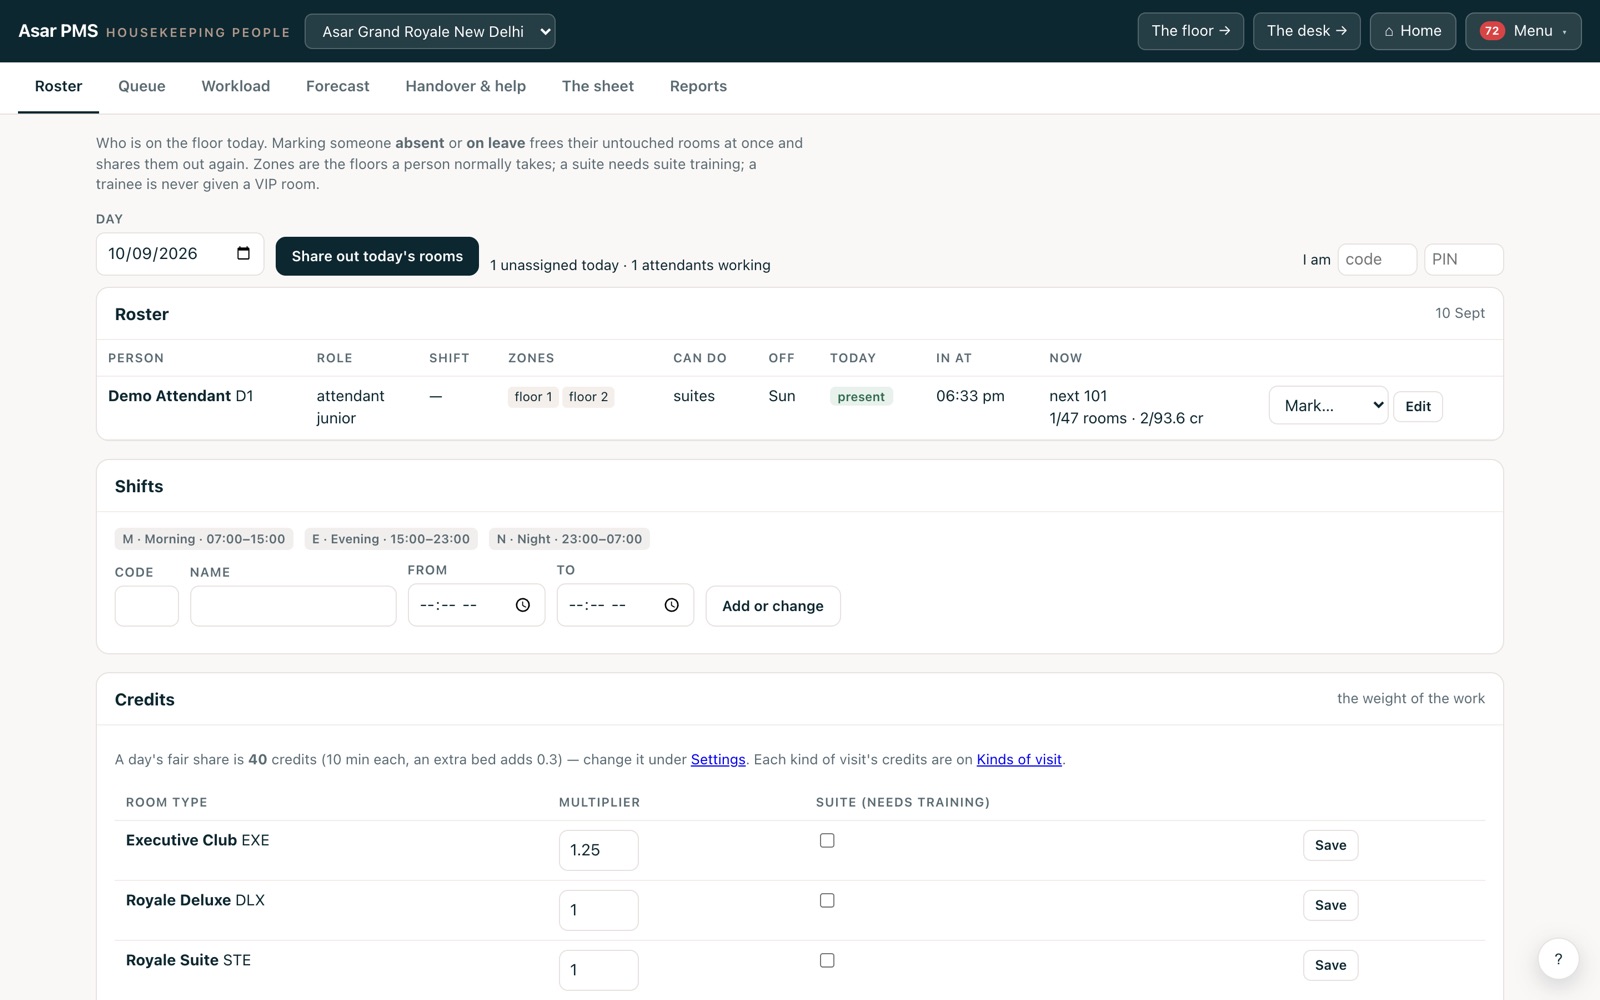The image size is (1600, 1000).
Task: Switch to the Forecast tab
Action: (x=338, y=86)
